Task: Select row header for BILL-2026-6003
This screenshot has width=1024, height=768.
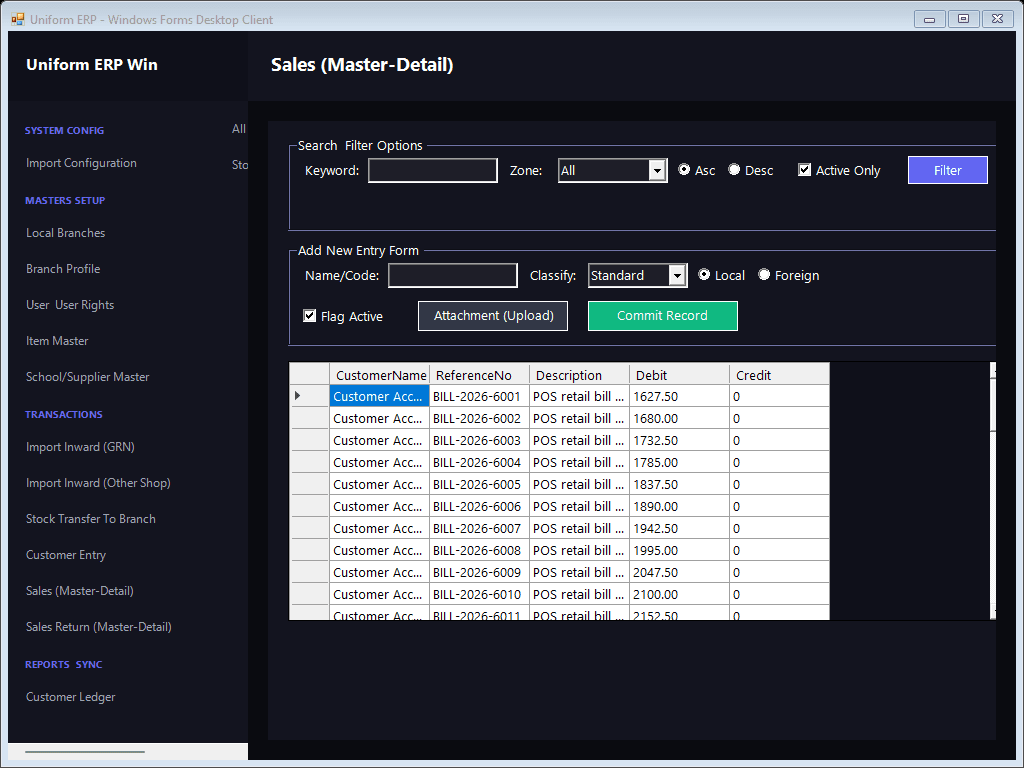Action: 310,440
